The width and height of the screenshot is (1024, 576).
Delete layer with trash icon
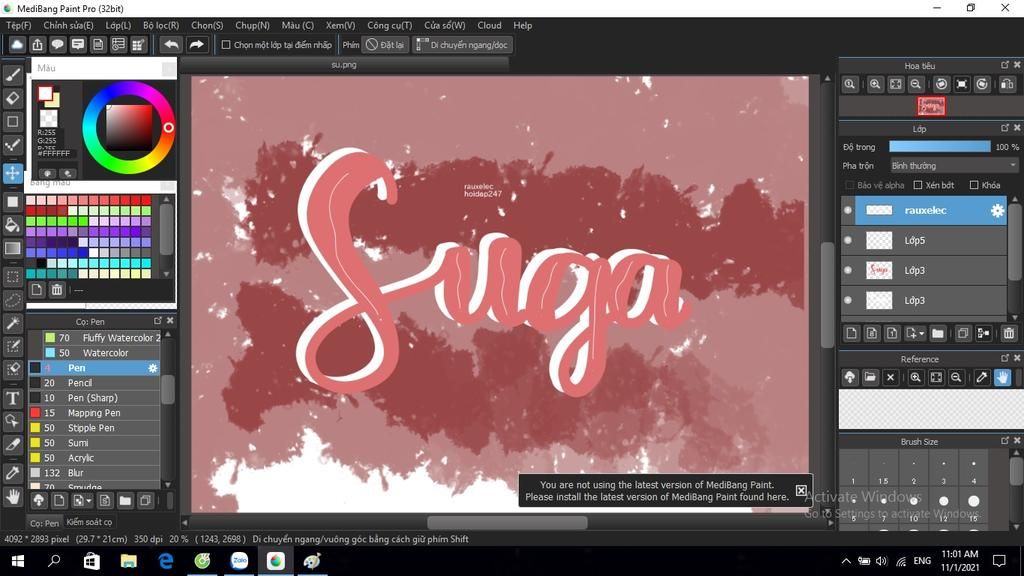(x=1009, y=334)
